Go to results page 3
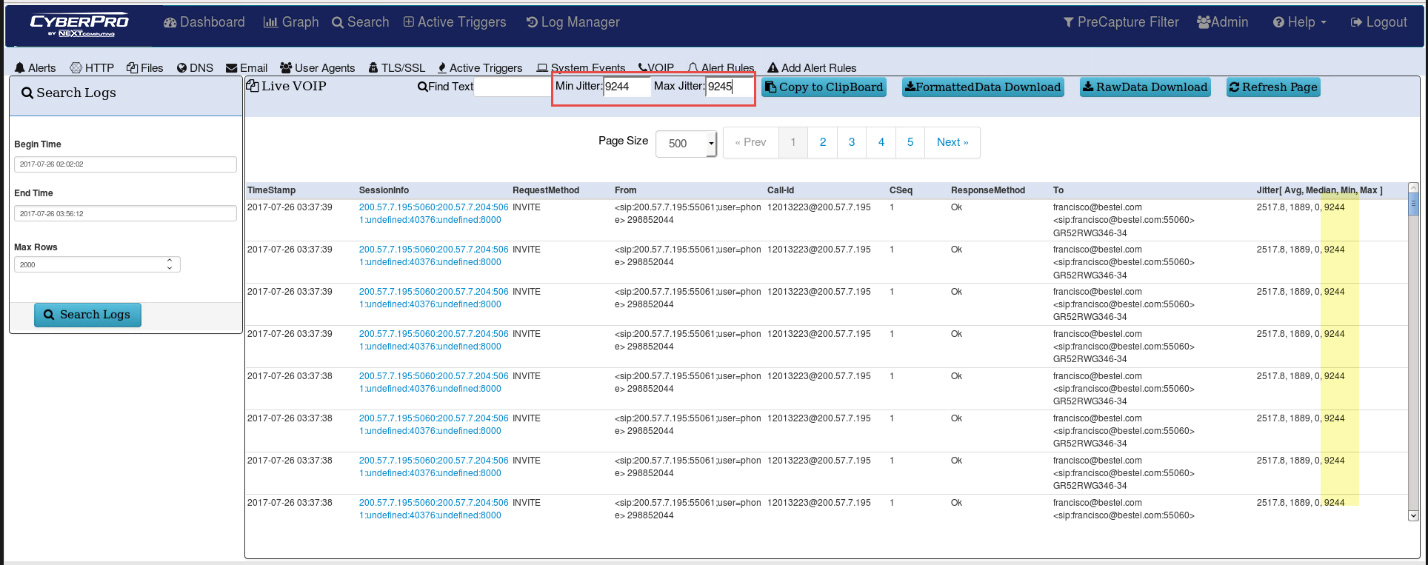The image size is (1428, 565). click(x=852, y=142)
